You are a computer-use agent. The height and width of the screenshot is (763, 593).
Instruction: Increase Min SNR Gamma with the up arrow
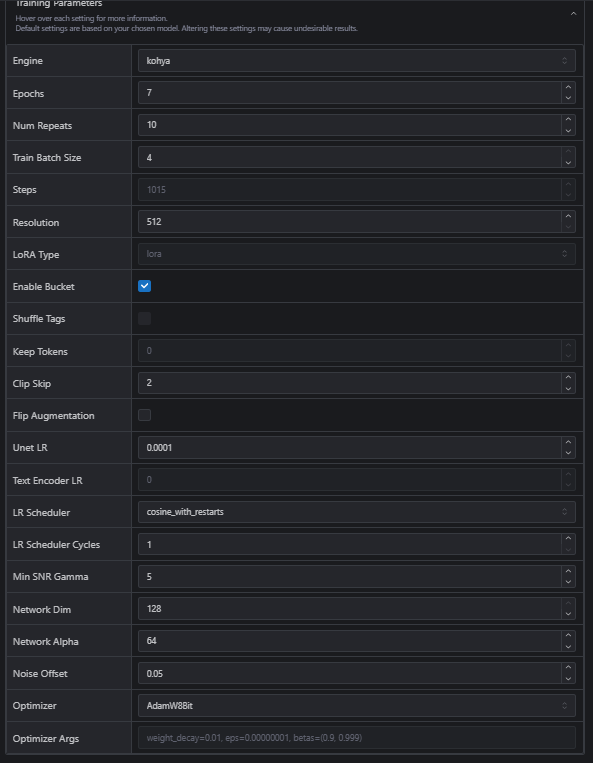568,571
